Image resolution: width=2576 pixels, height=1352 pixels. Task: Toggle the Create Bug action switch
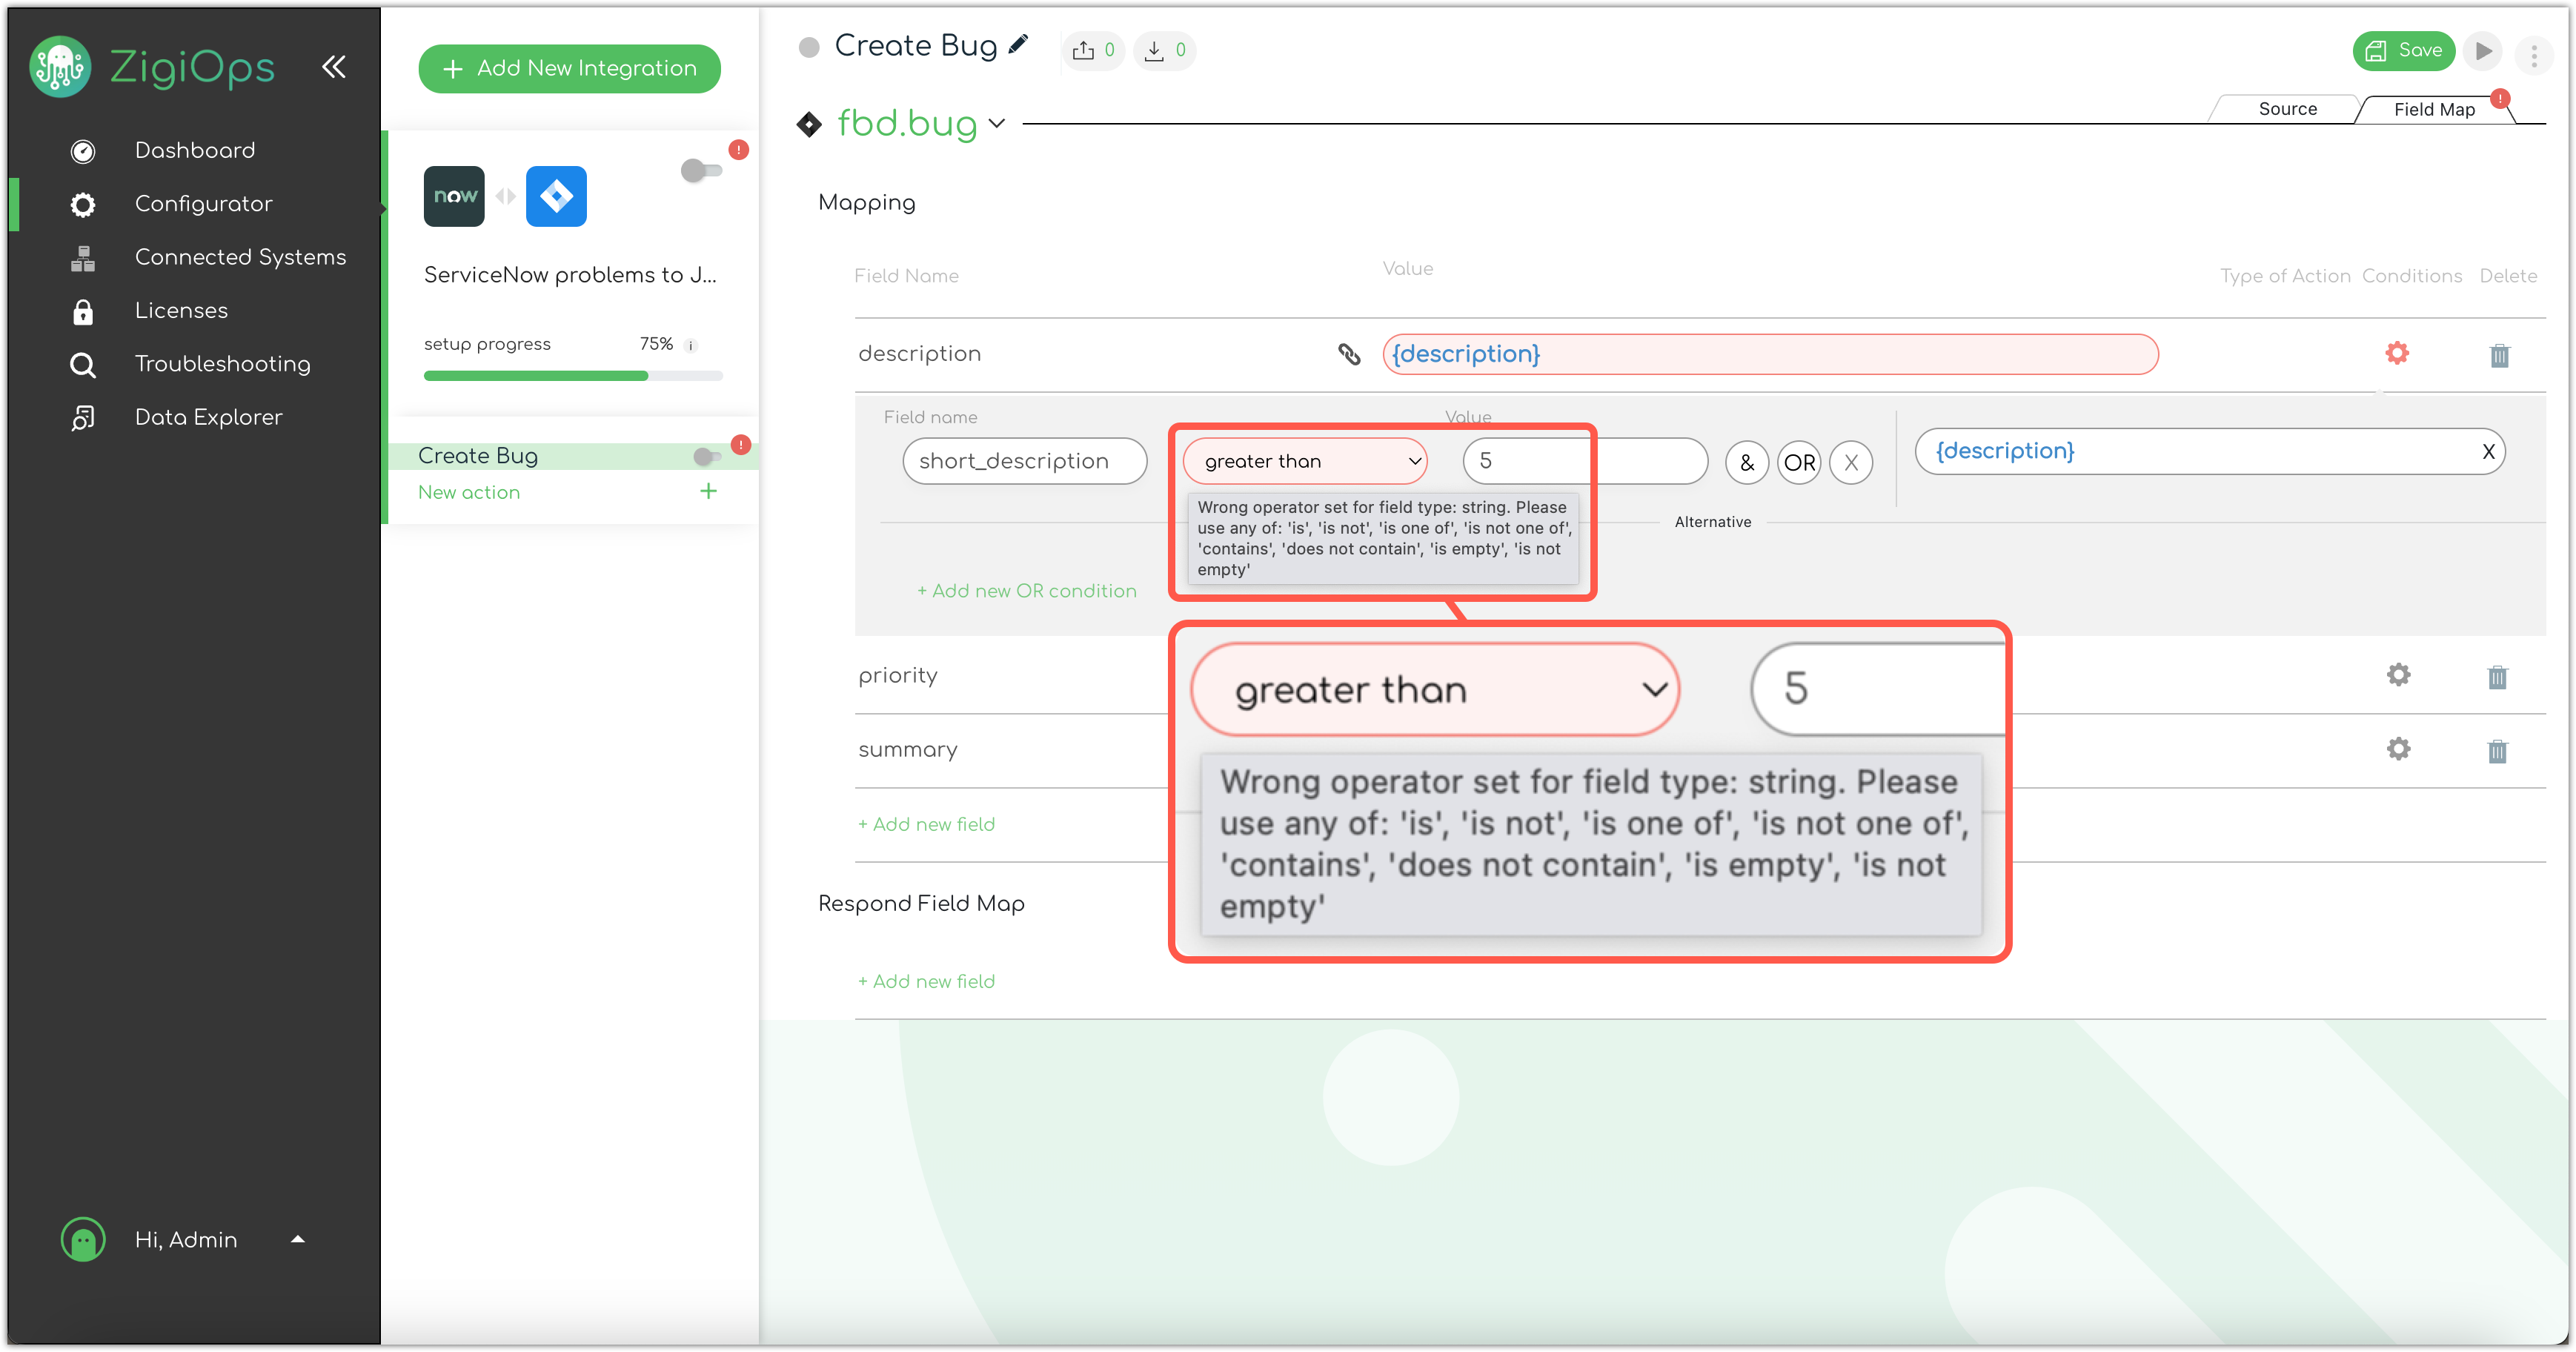(707, 457)
